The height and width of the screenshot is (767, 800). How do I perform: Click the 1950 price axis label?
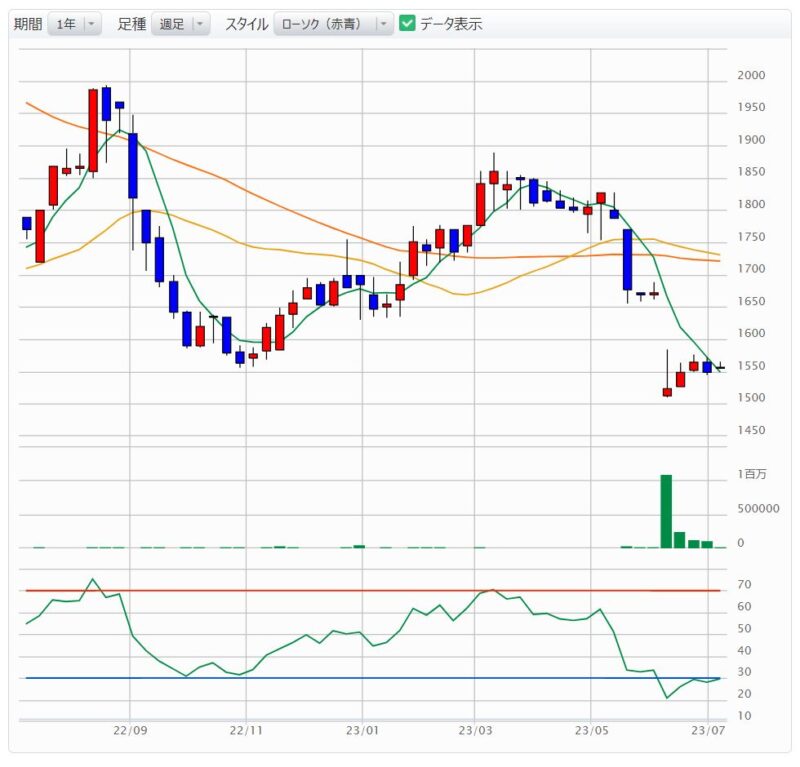pyautogui.click(x=751, y=107)
